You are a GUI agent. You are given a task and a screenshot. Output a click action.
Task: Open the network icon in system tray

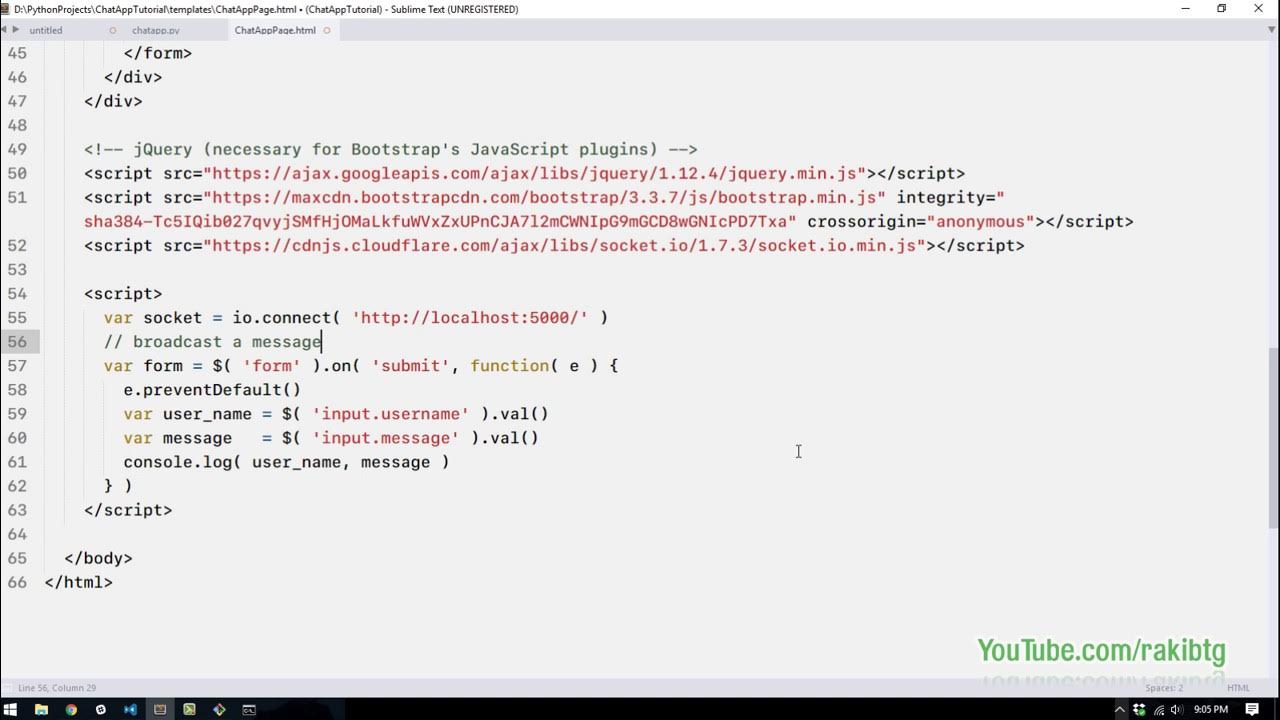[x=1157, y=709]
